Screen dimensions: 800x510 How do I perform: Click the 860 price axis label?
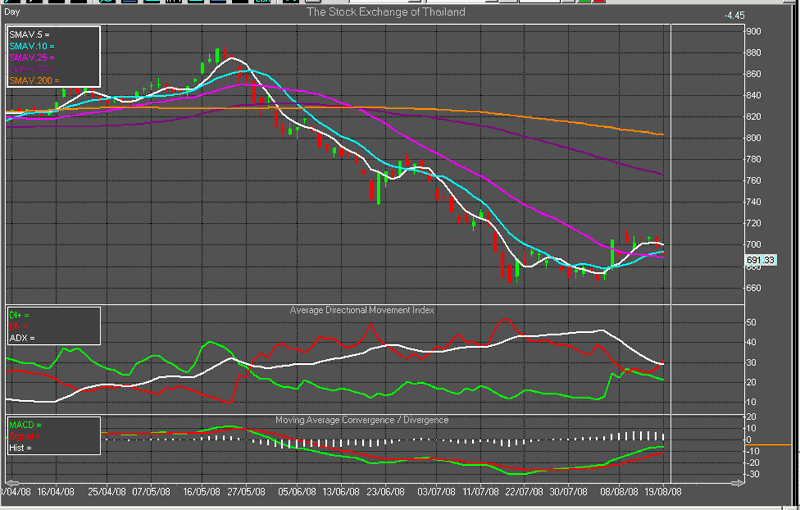coord(754,74)
